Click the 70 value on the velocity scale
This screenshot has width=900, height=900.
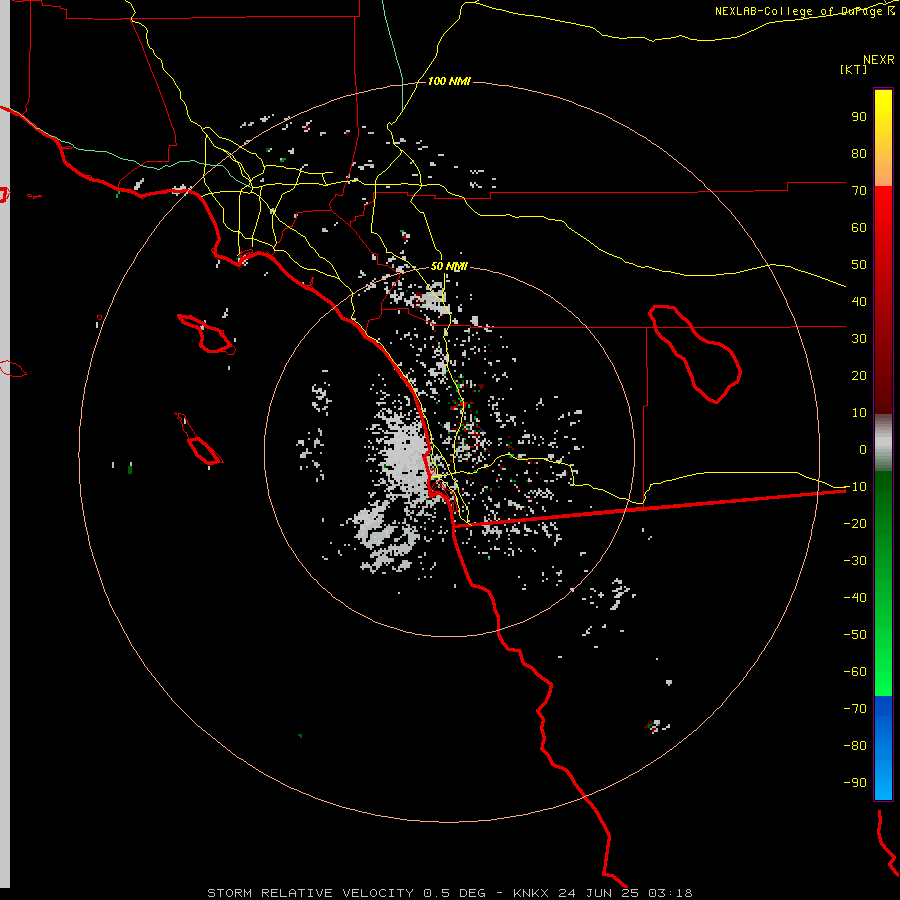(859, 191)
